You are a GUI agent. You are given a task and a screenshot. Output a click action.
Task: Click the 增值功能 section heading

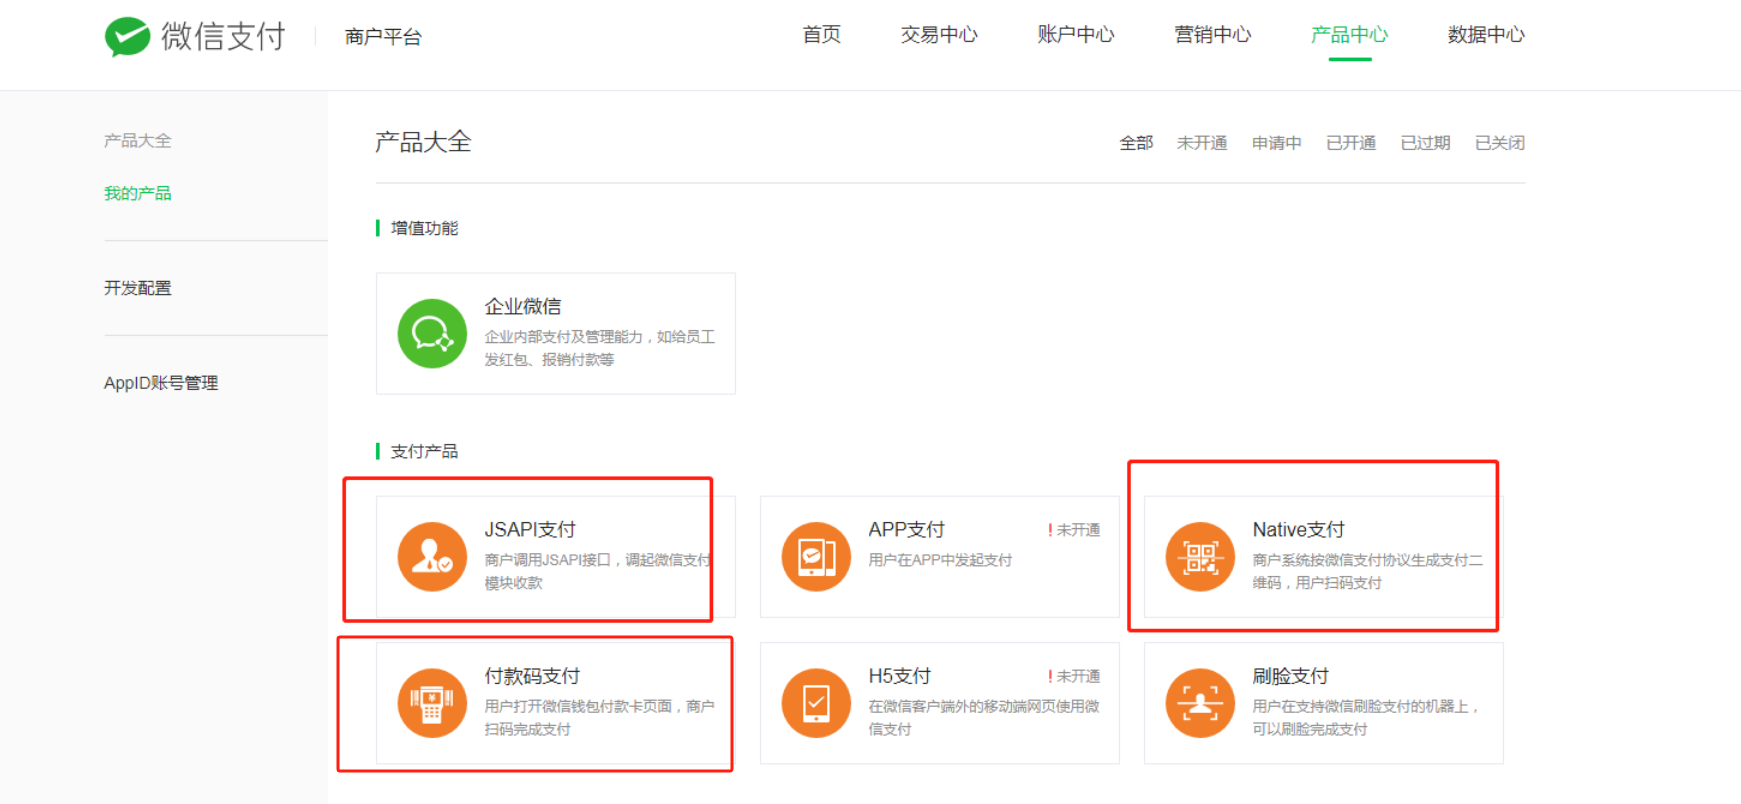(424, 228)
